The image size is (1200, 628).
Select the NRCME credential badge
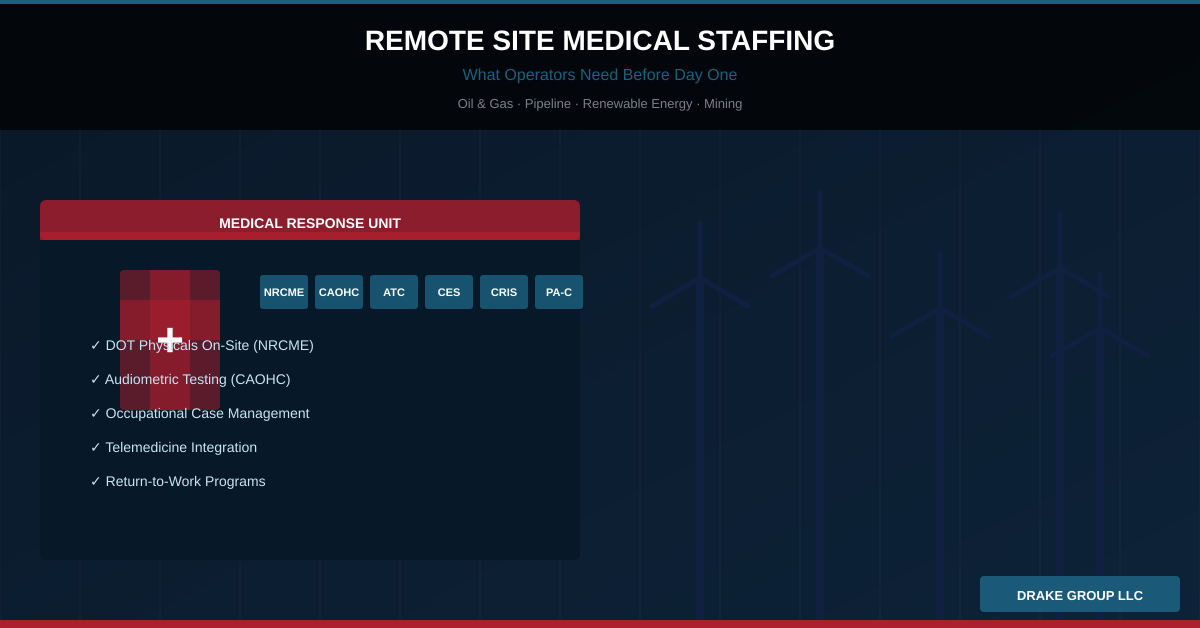coord(284,292)
